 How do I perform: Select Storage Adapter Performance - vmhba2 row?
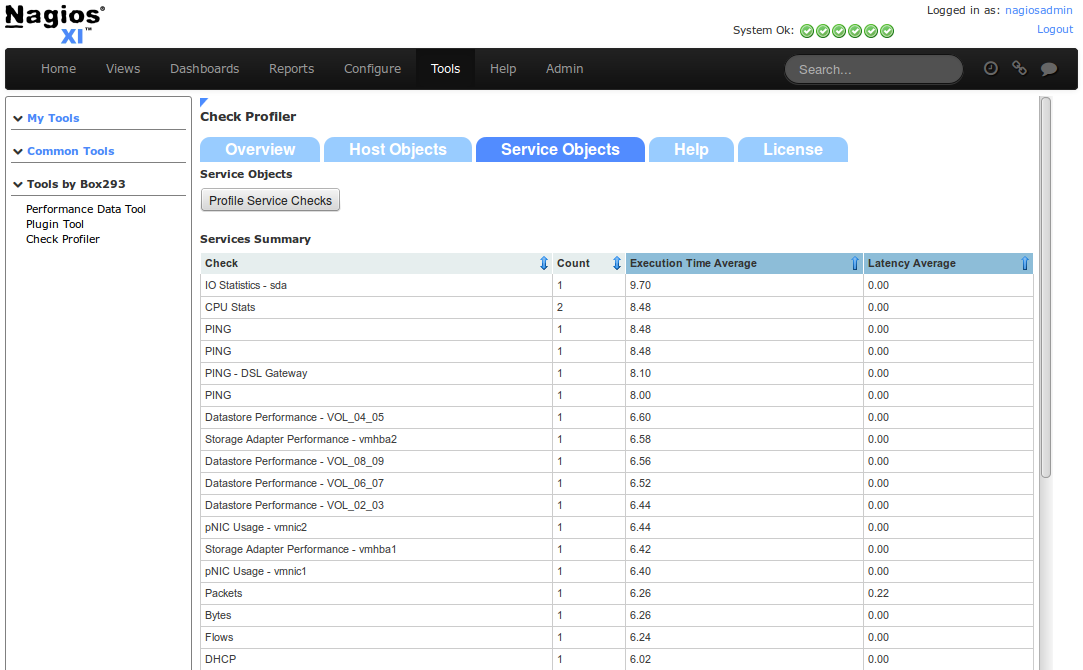[617, 439]
